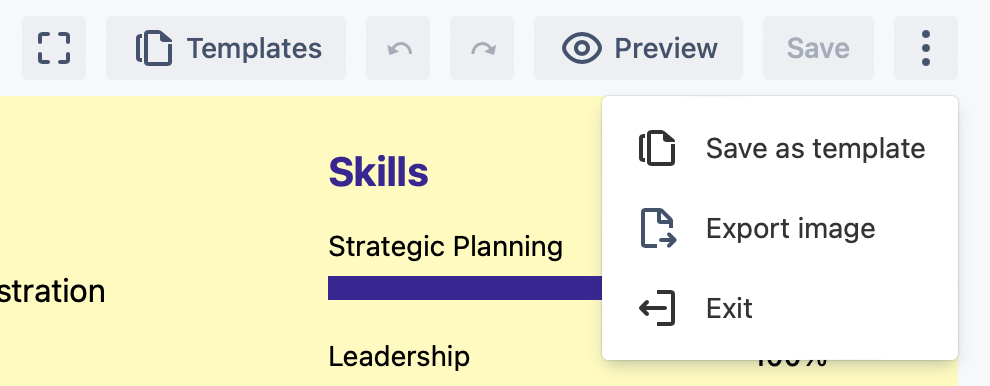Select Save as template menu item
The height and width of the screenshot is (386, 990).
[780, 148]
